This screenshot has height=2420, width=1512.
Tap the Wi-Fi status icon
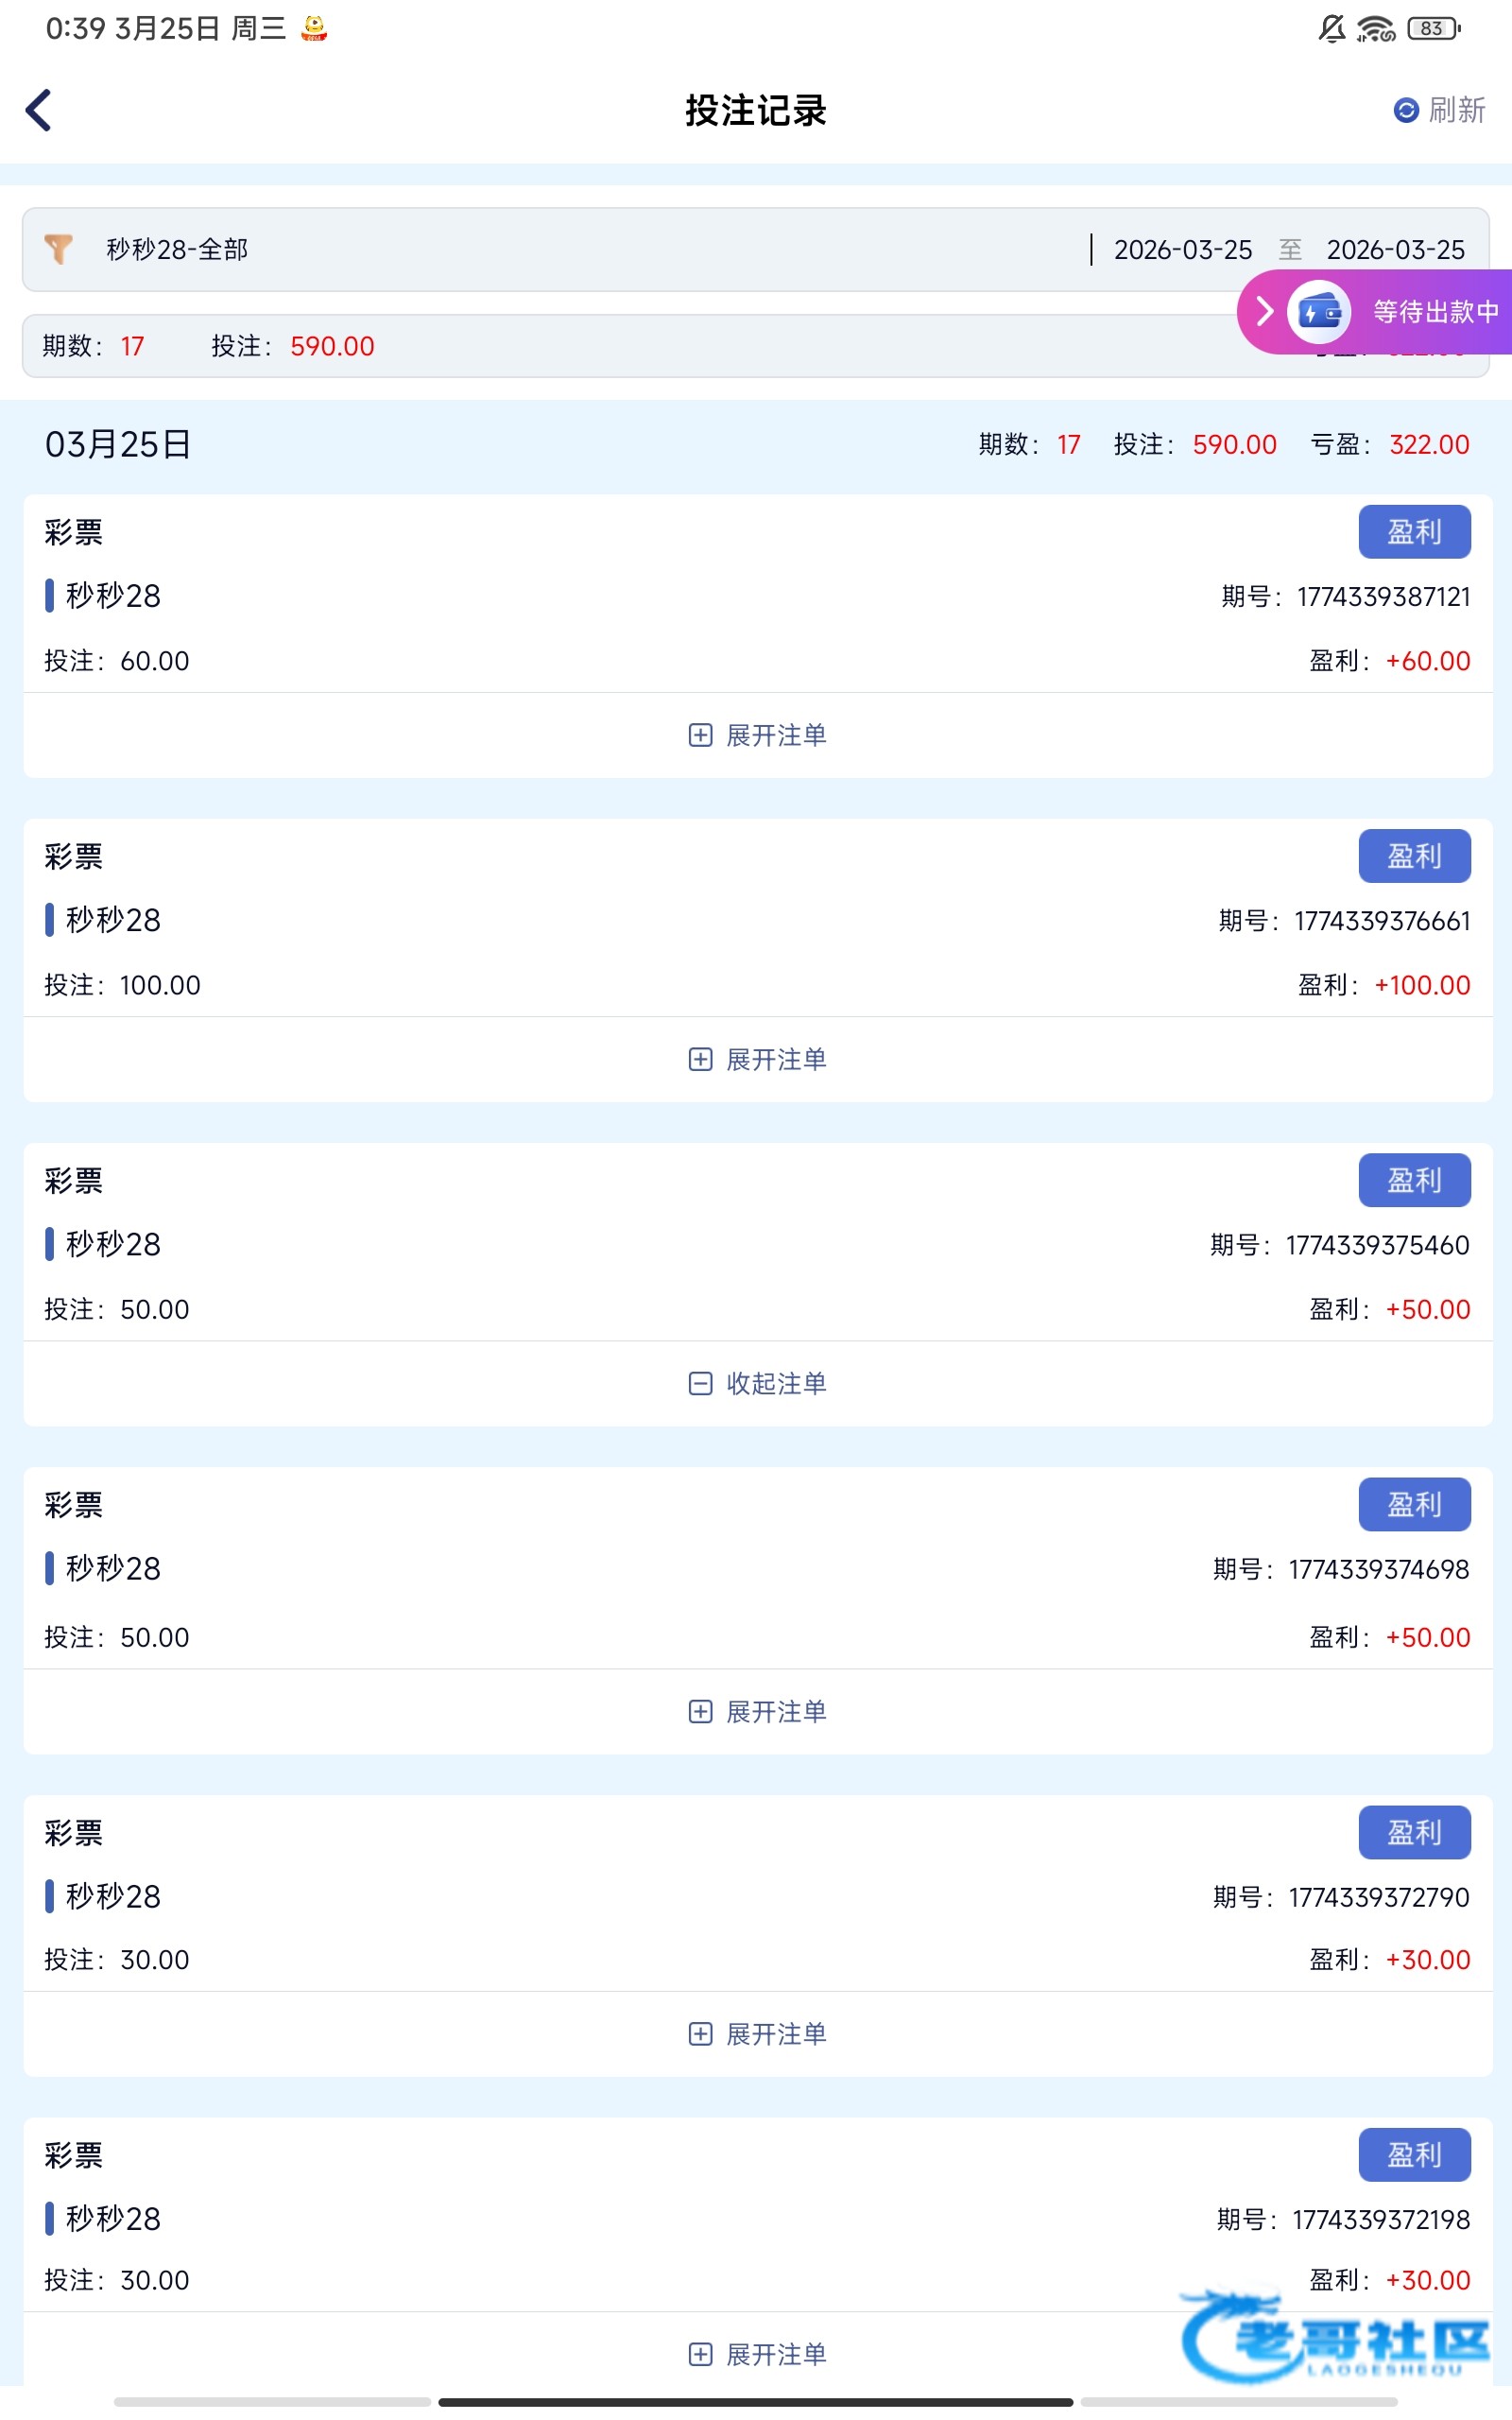(1376, 28)
